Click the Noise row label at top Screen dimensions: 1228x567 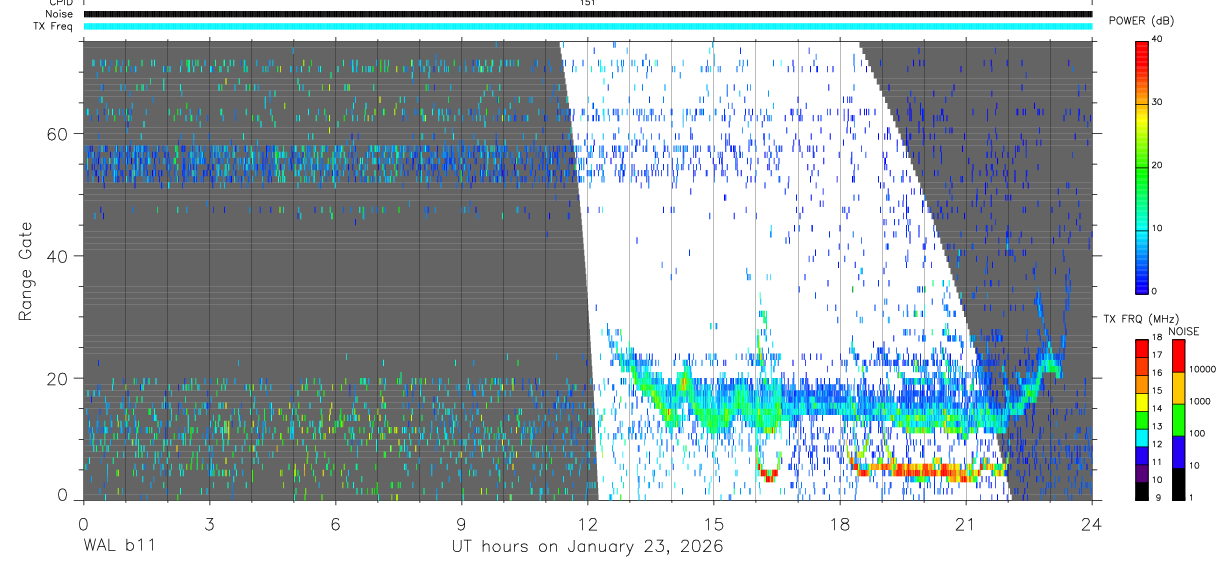click(59, 14)
